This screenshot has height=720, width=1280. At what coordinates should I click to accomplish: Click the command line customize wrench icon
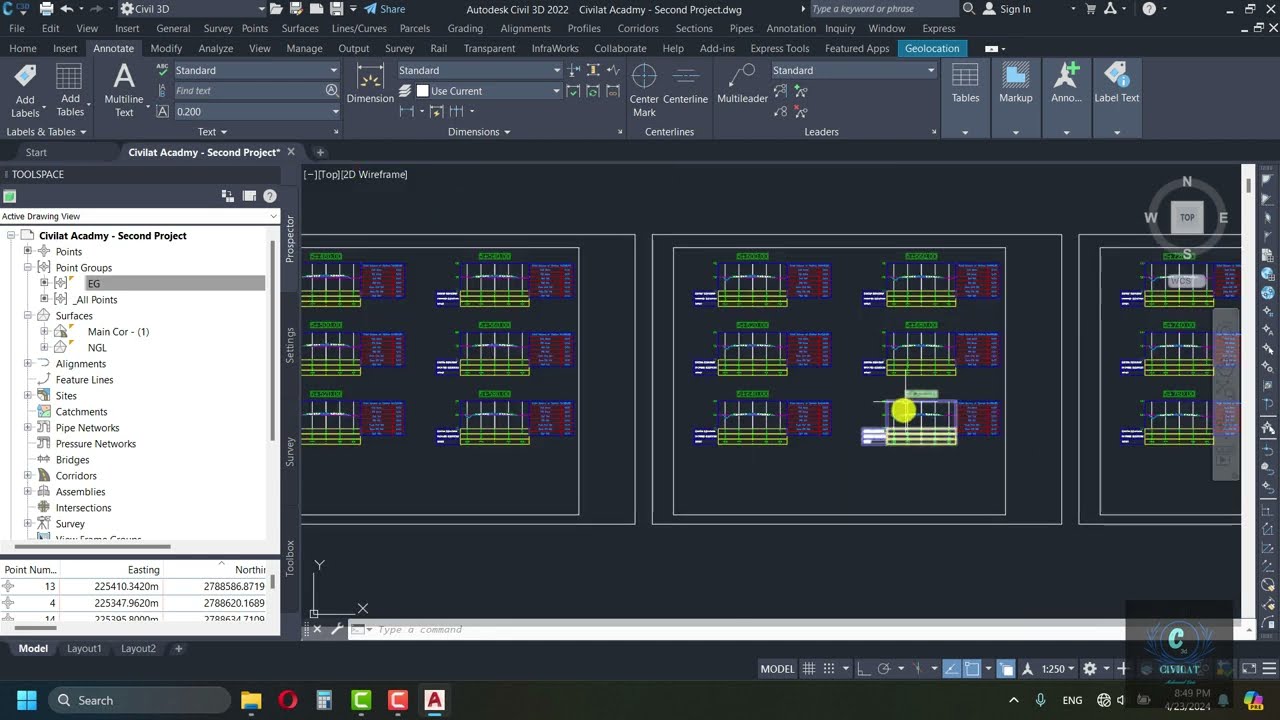pyautogui.click(x=337, y=629)
